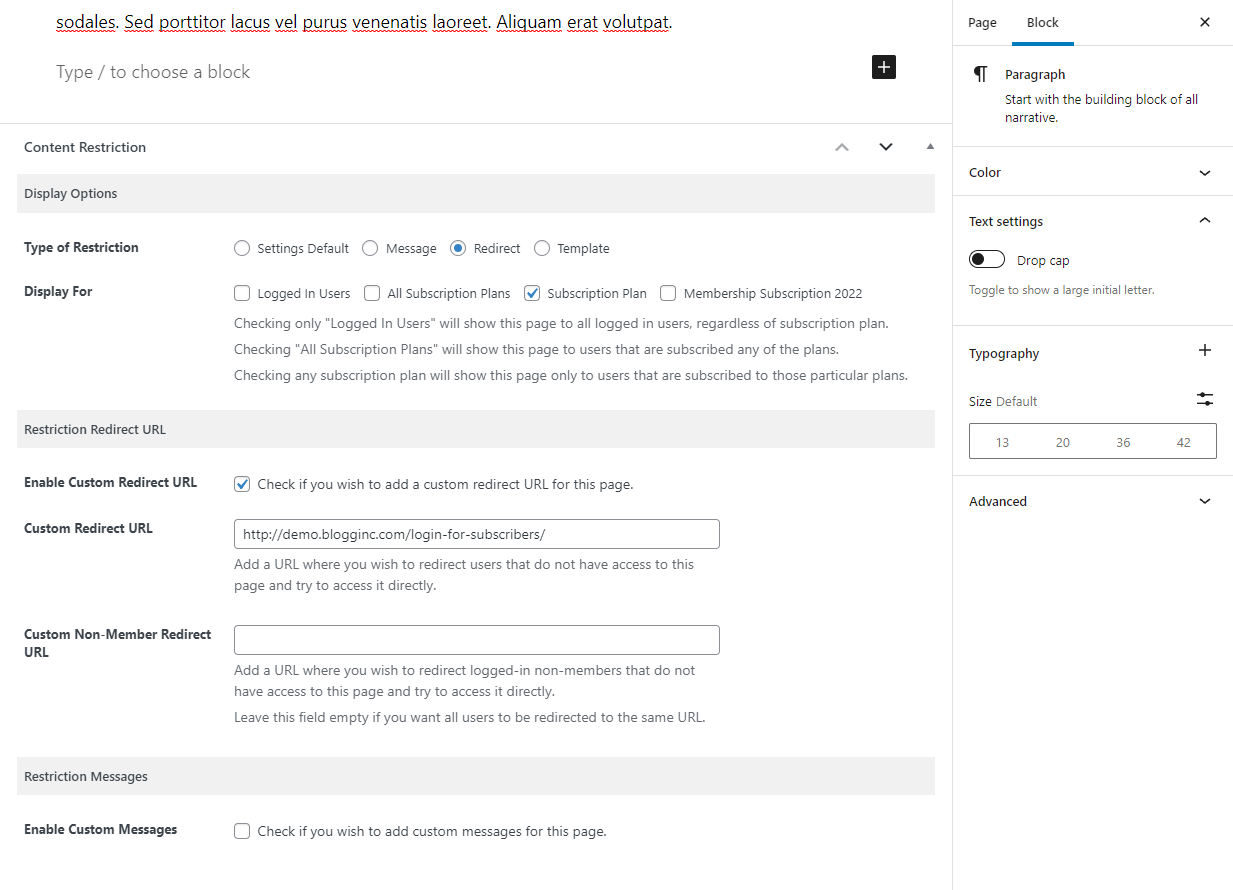
Task: Choose font size 36
Action: coord(1123,442)
